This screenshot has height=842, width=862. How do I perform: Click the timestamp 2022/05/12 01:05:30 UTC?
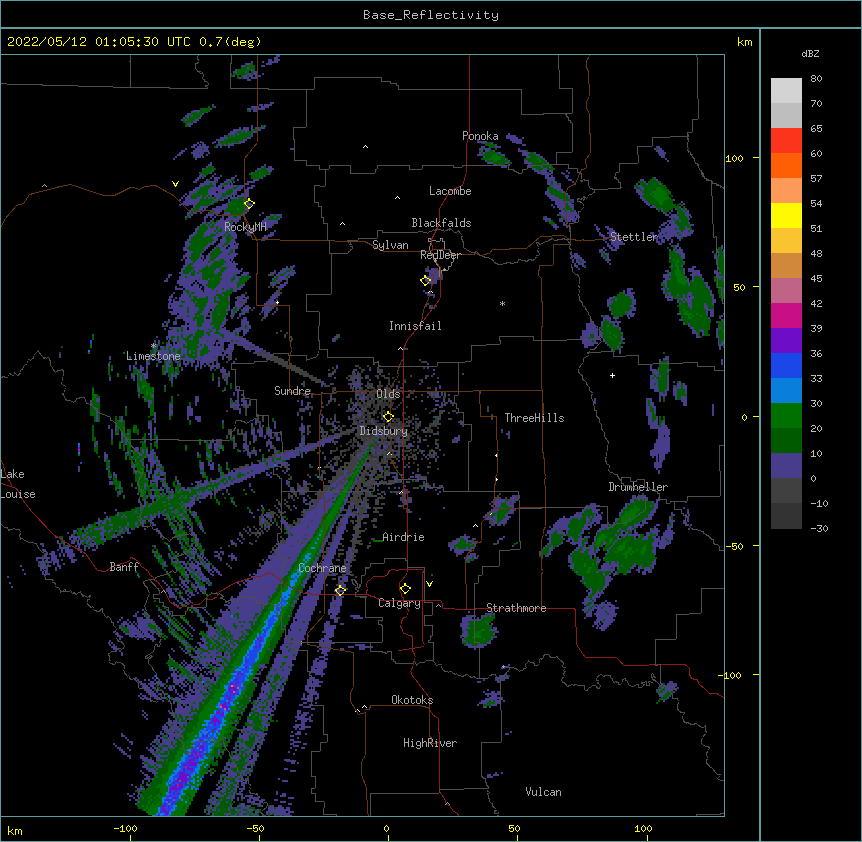[x=99, y=42]
